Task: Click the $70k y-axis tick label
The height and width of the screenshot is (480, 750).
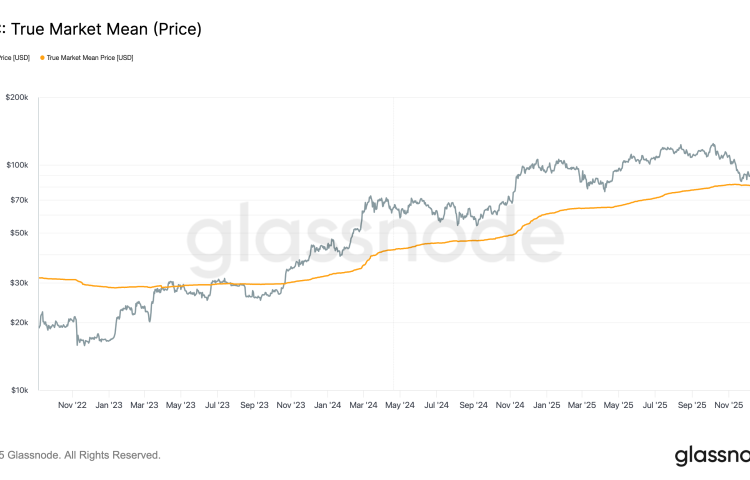Action: tap(20, 200)
